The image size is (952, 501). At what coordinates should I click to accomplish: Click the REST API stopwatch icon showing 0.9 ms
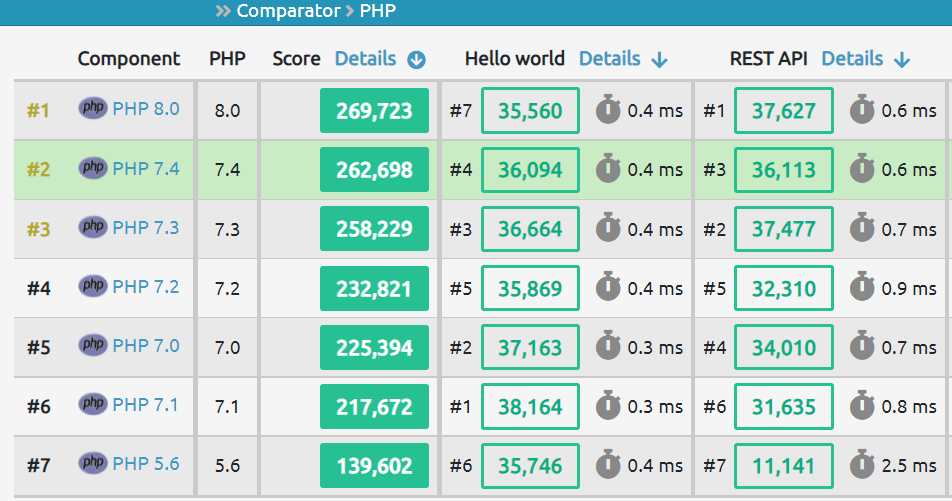[862, 287]
